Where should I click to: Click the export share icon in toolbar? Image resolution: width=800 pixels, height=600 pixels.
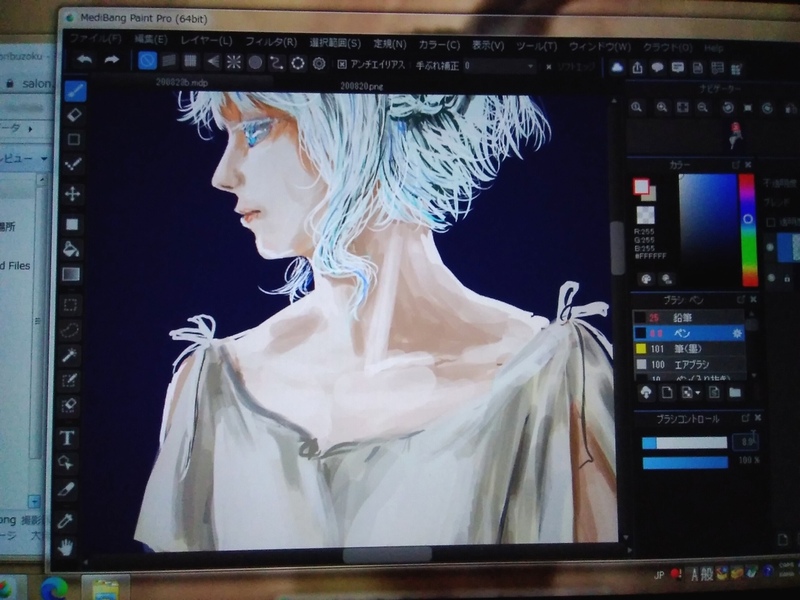point(637,68)
